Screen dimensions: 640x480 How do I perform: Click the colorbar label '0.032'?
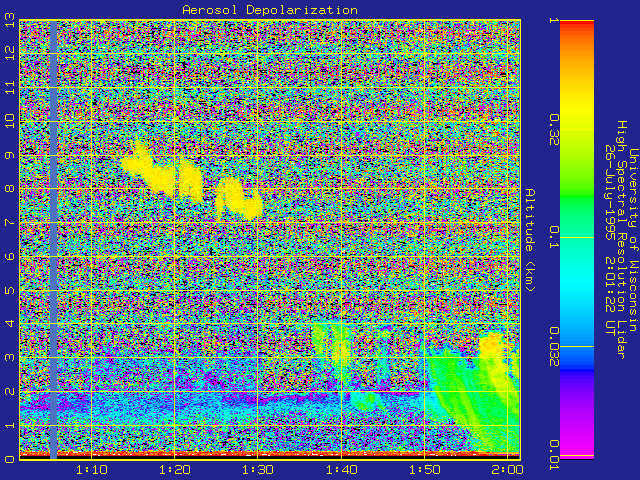[554, 347]
